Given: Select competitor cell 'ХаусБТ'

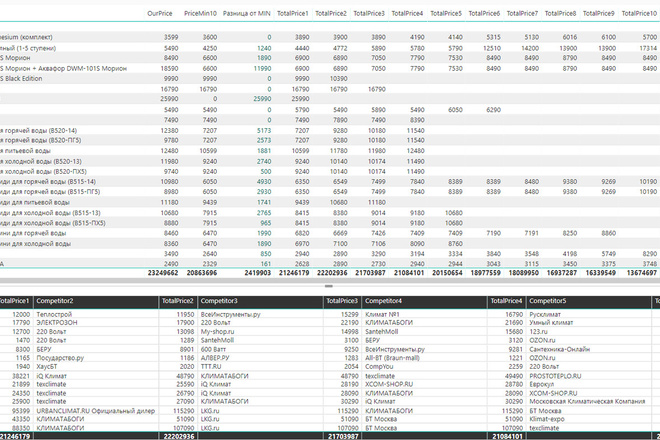Looking at the screenshot, I should point(47,367).
